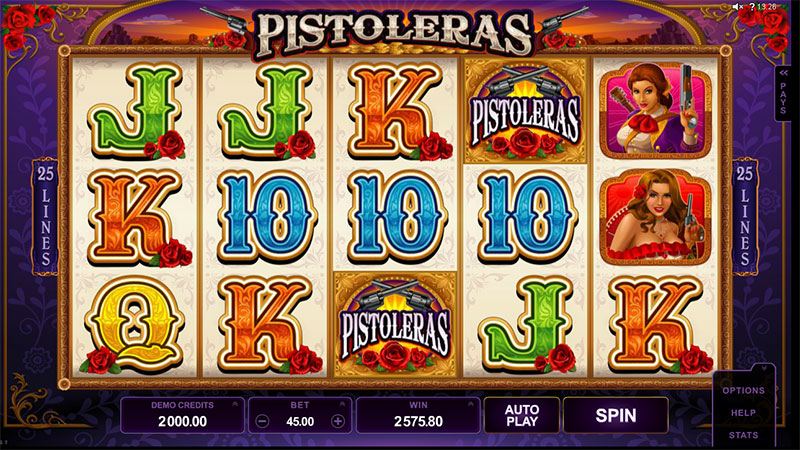Viewport: 800px width, 450px height.
Task: Increase the bet with the plus button
Action: 338,421
